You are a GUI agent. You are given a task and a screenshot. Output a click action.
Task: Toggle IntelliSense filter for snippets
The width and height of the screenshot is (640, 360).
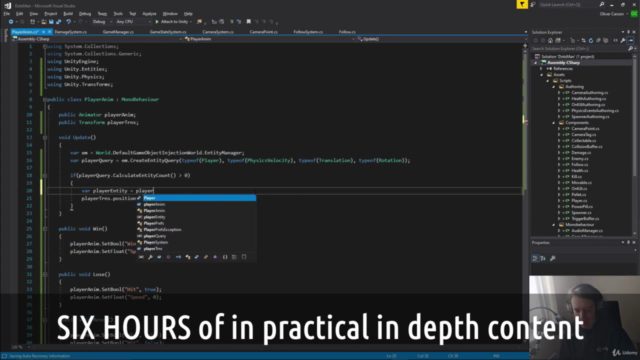(244, 257)
